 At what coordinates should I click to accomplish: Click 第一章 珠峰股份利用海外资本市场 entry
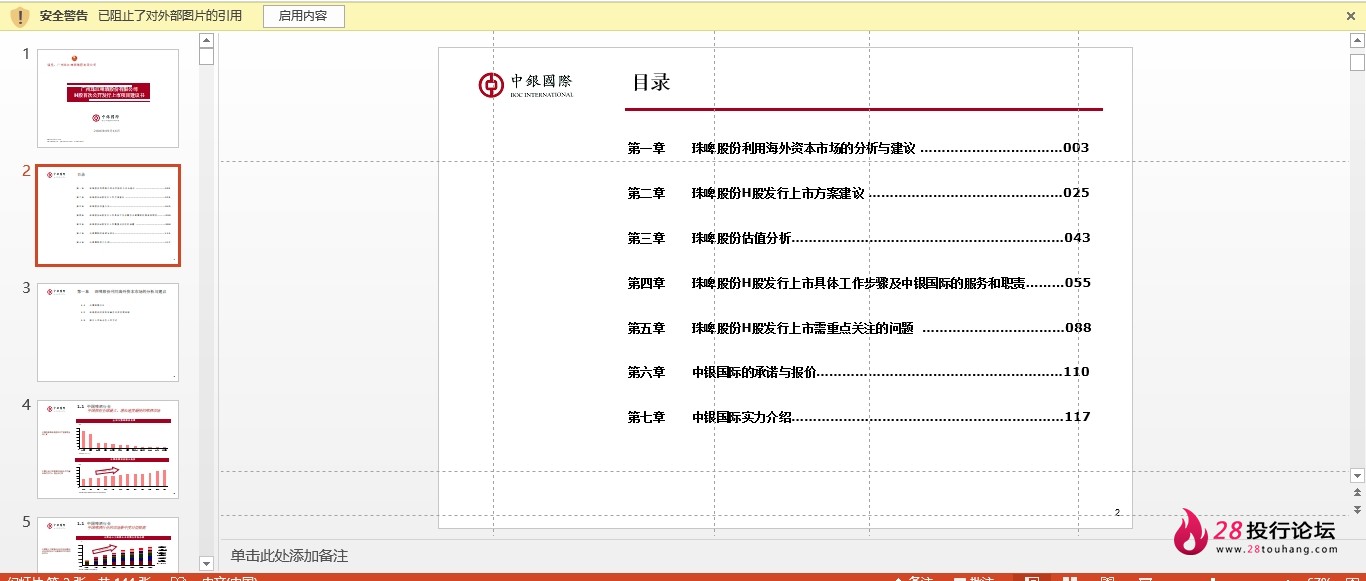point(858,148)
